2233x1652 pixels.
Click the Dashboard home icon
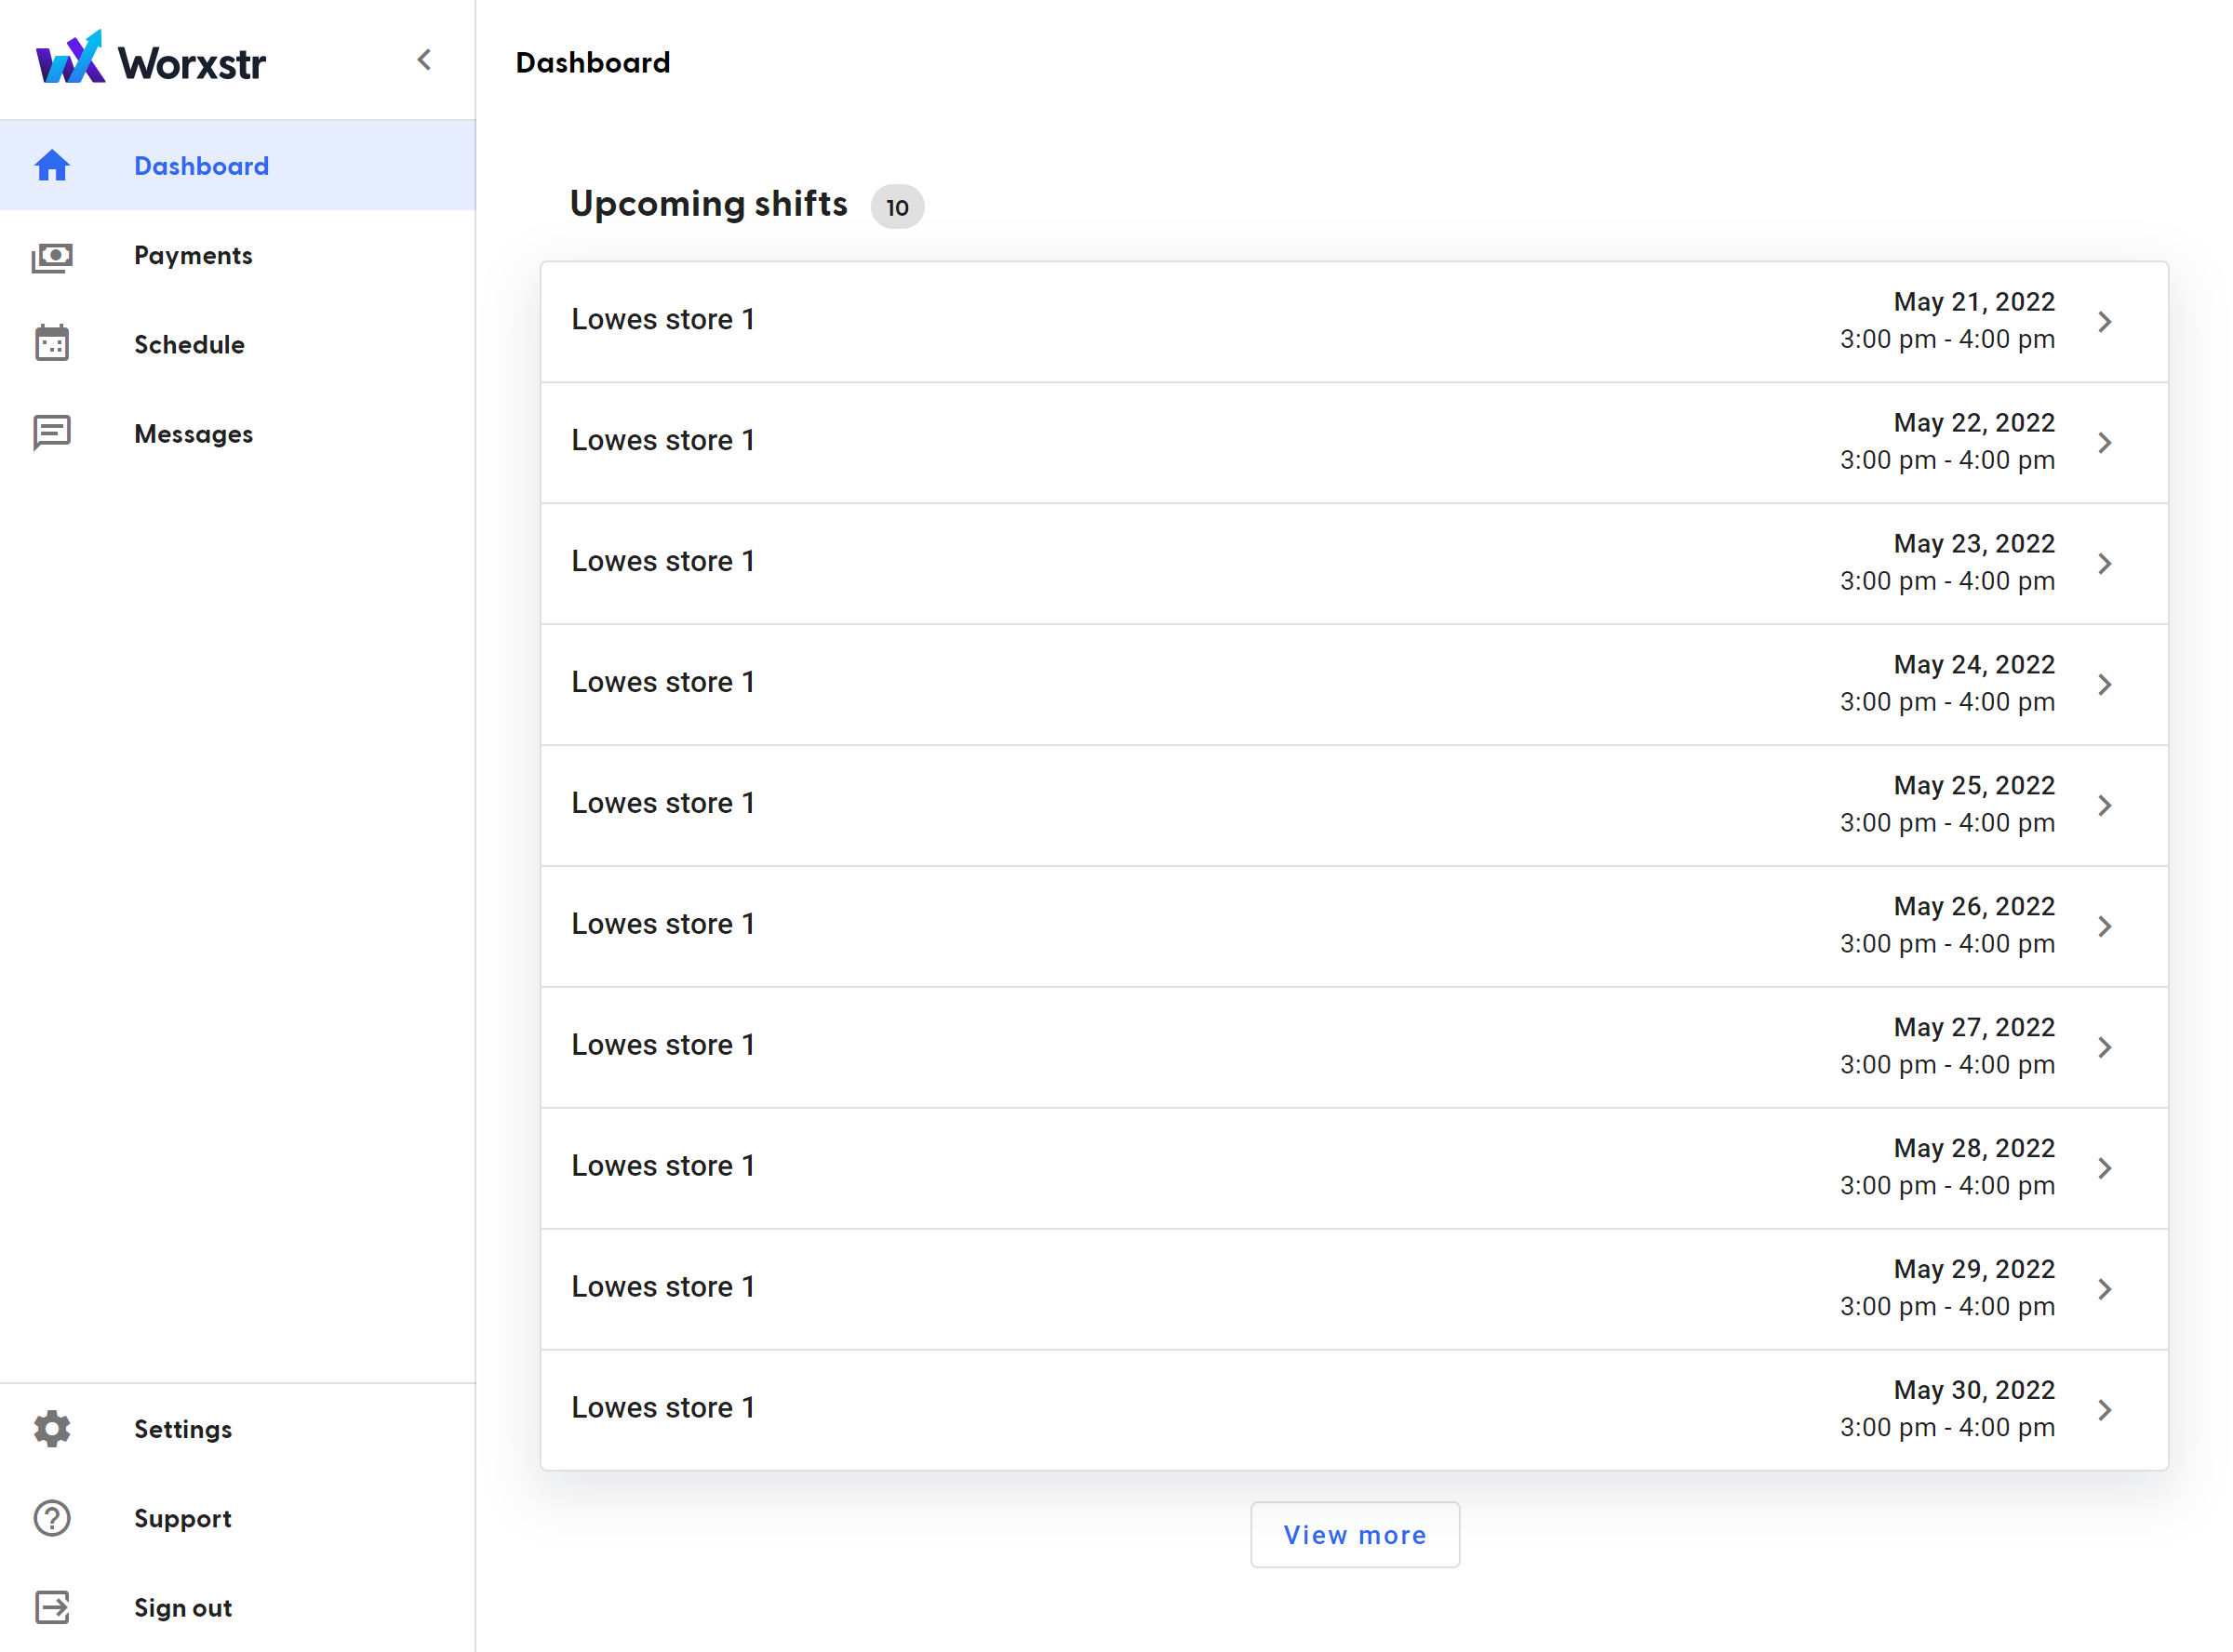pyautogui.click(x=52, y=166)
